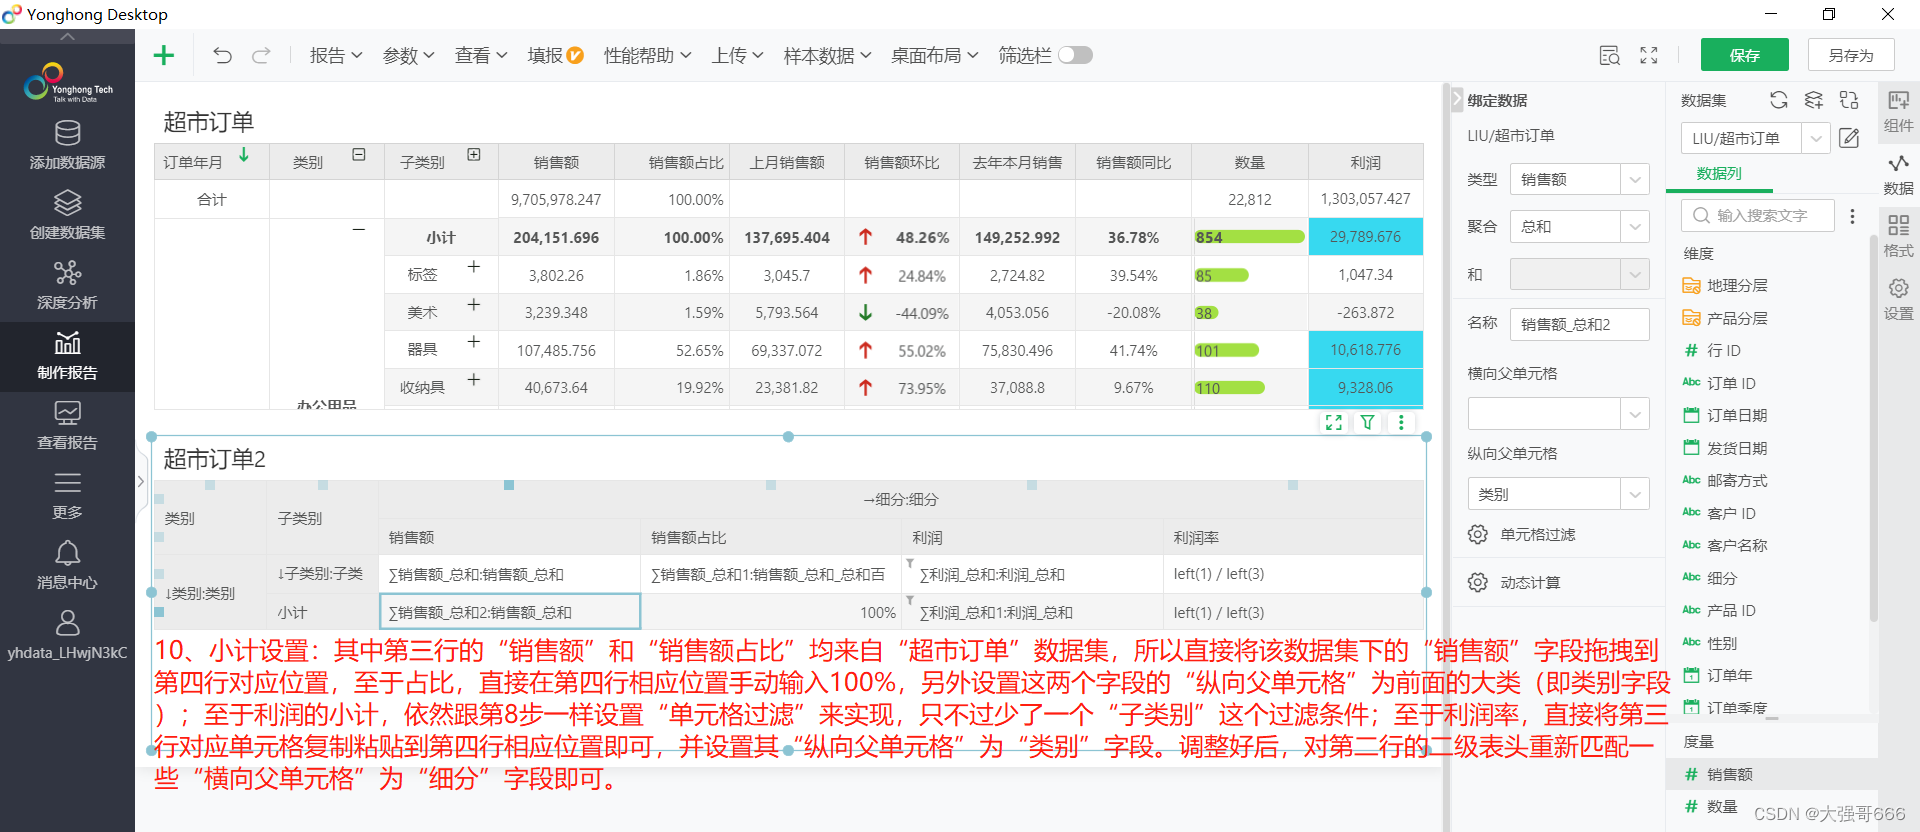Open 消息中心 notifications
Viewport: 1920px width, 832px height.
click(67, 565)
